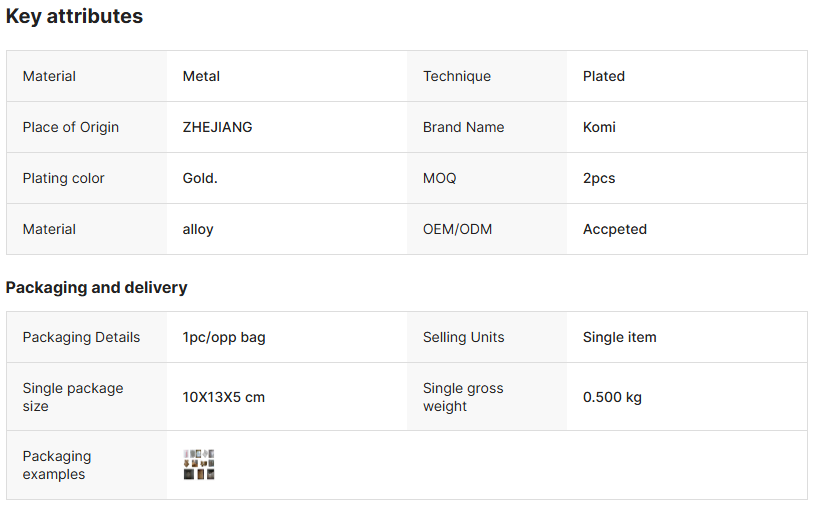
Task: Click the Single item selling units value
Action: [620, 337]
